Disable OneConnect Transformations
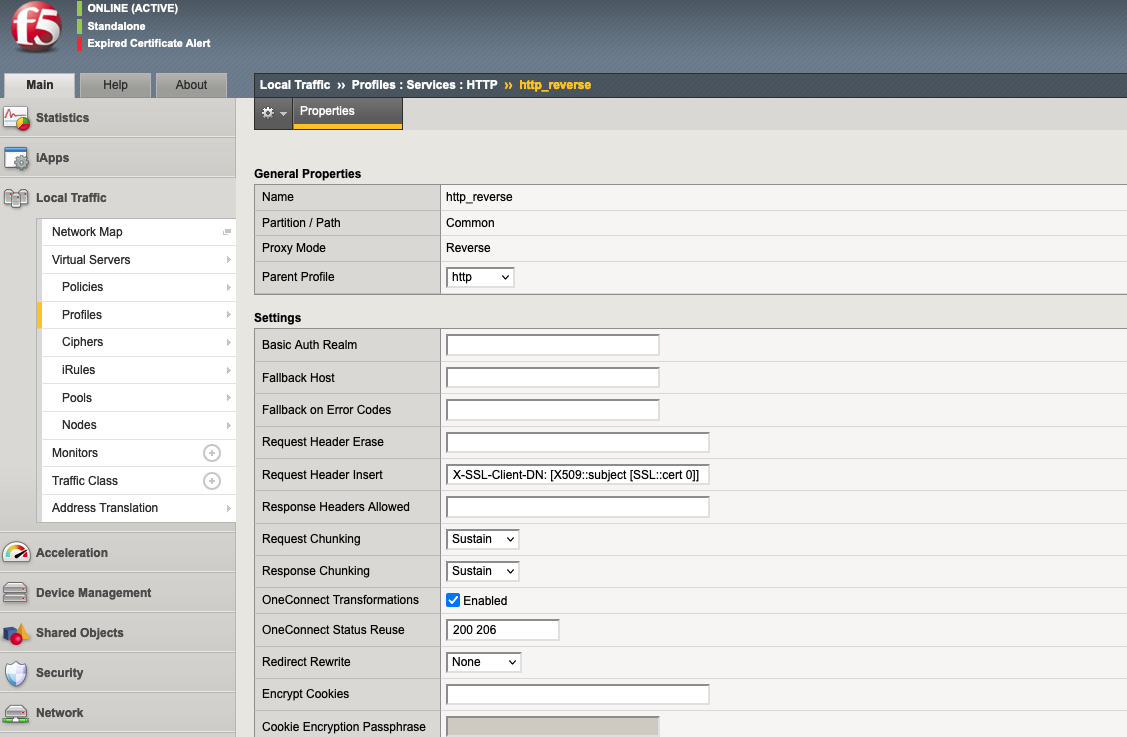This screenshot has height=737, width=1127. [453, 600]
